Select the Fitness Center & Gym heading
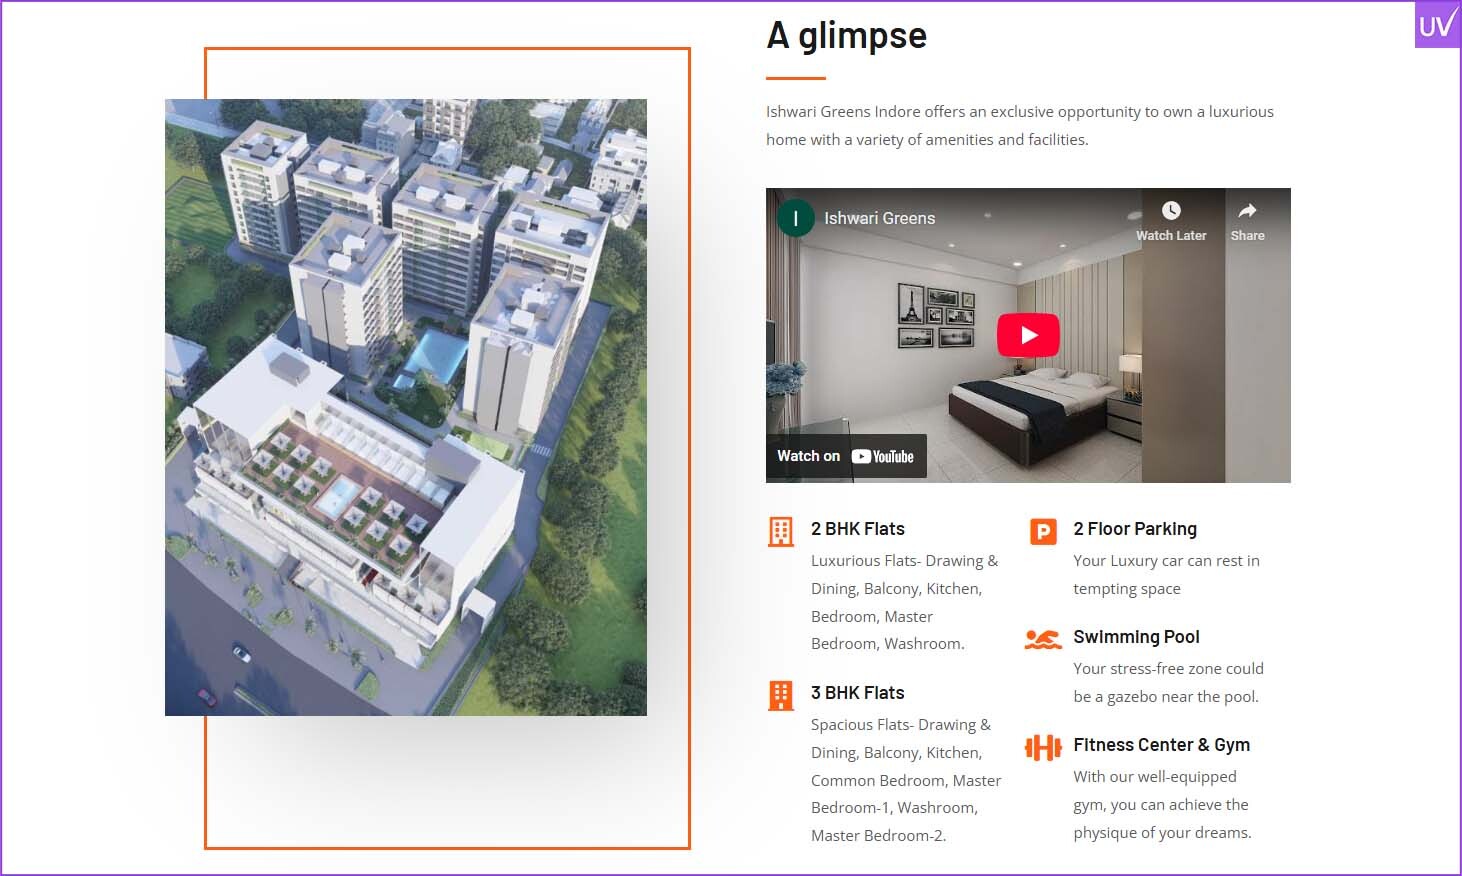Viewport: 1462px width, 876px height. point(1162,745)
